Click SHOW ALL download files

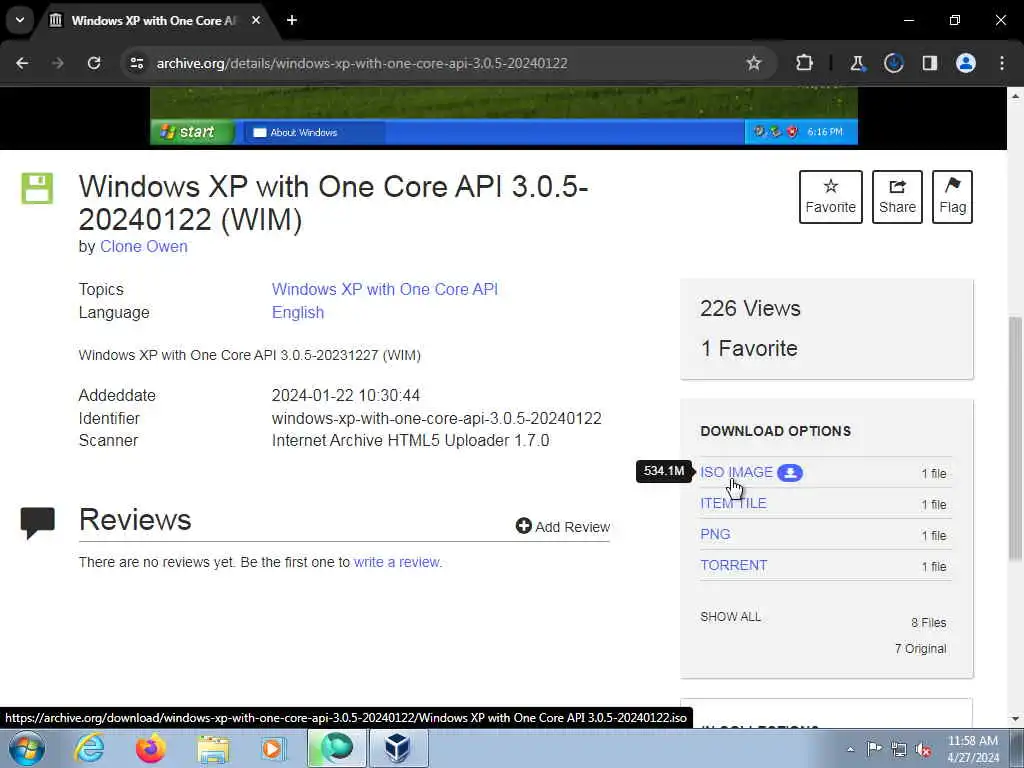730,616
